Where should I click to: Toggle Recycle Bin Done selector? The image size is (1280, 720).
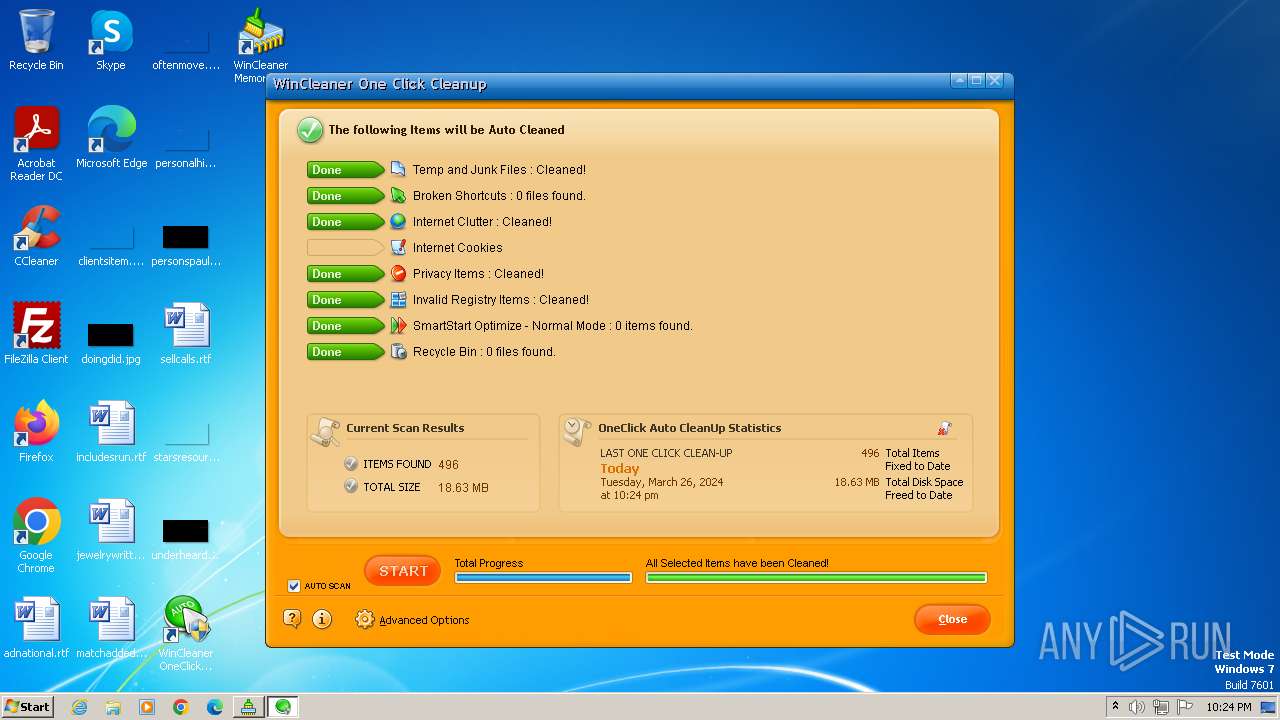[345, 352]
